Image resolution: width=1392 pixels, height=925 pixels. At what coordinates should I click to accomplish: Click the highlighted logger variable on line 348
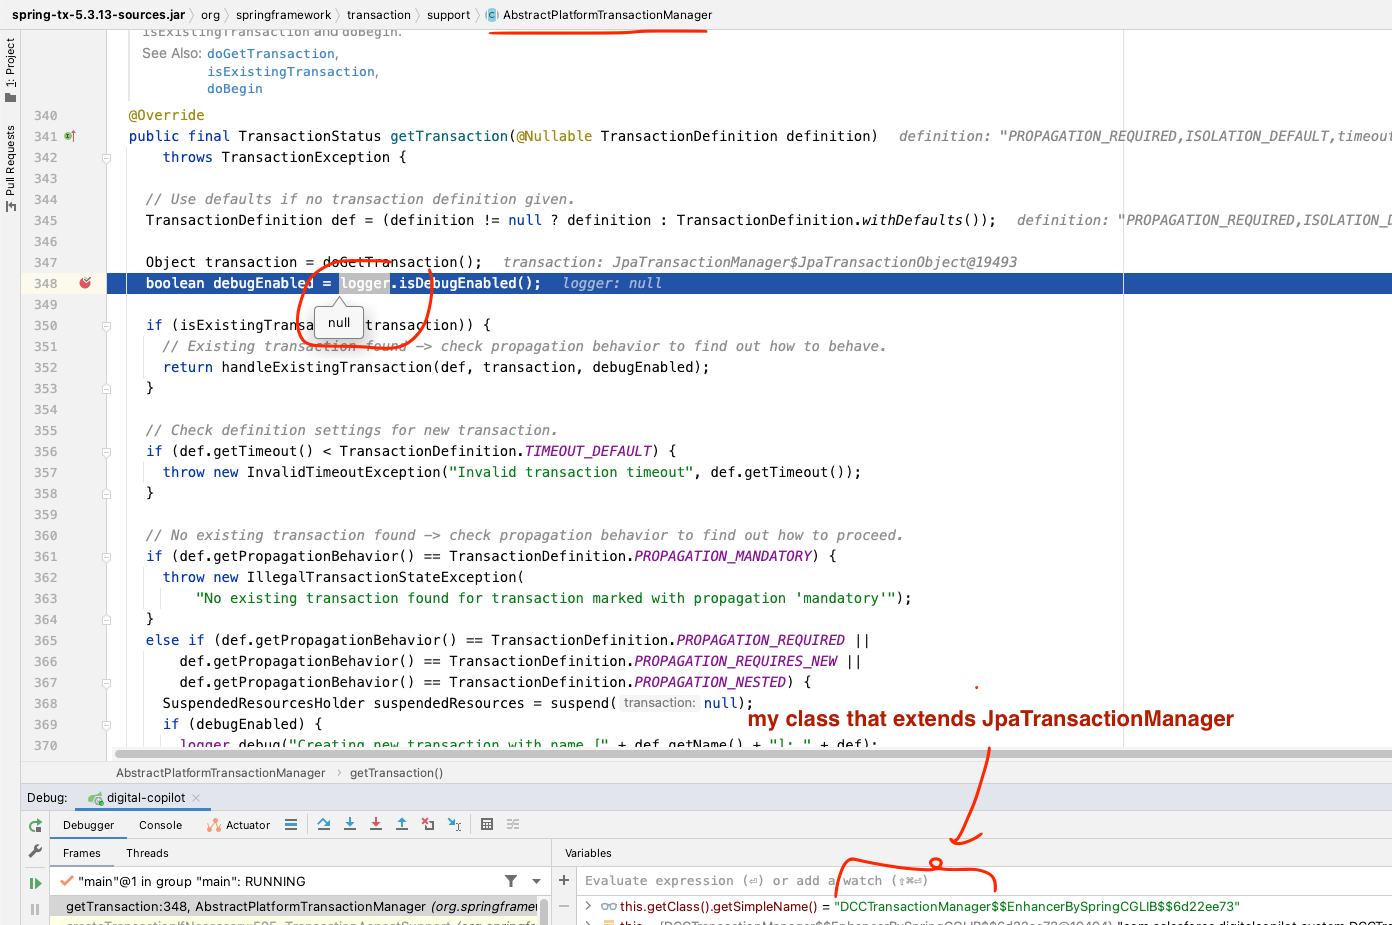click(x=364, y=284)
